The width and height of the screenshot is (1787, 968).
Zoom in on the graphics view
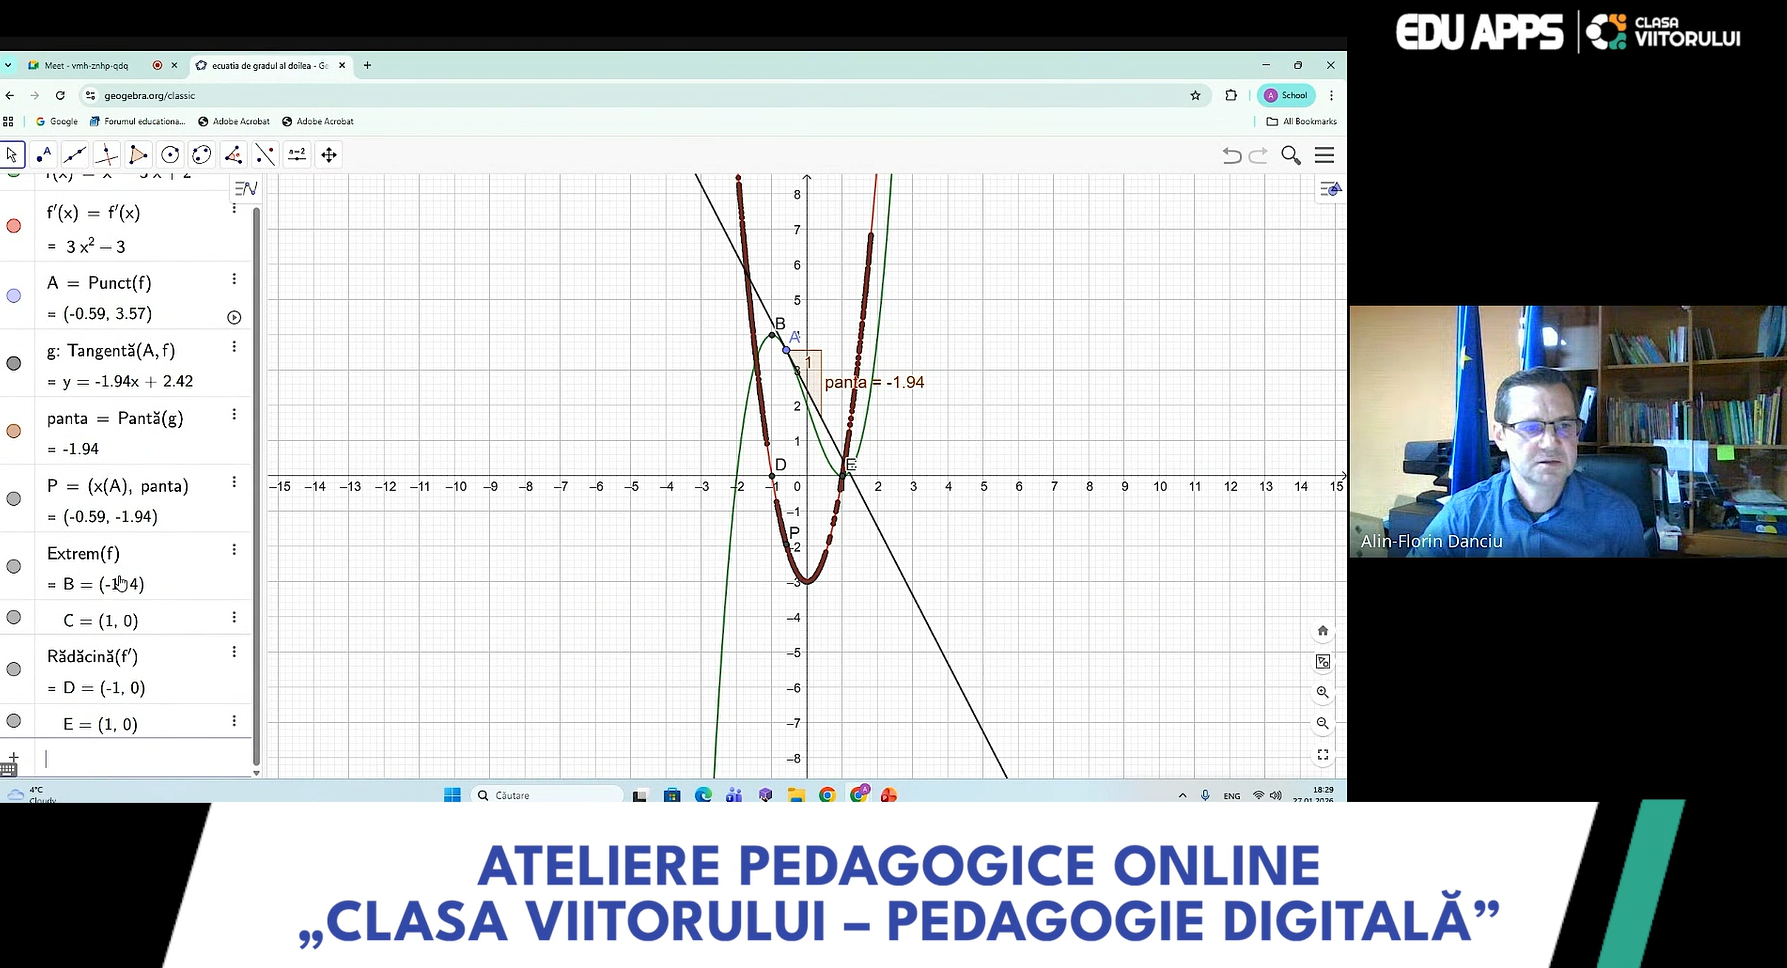point(1323,693)
